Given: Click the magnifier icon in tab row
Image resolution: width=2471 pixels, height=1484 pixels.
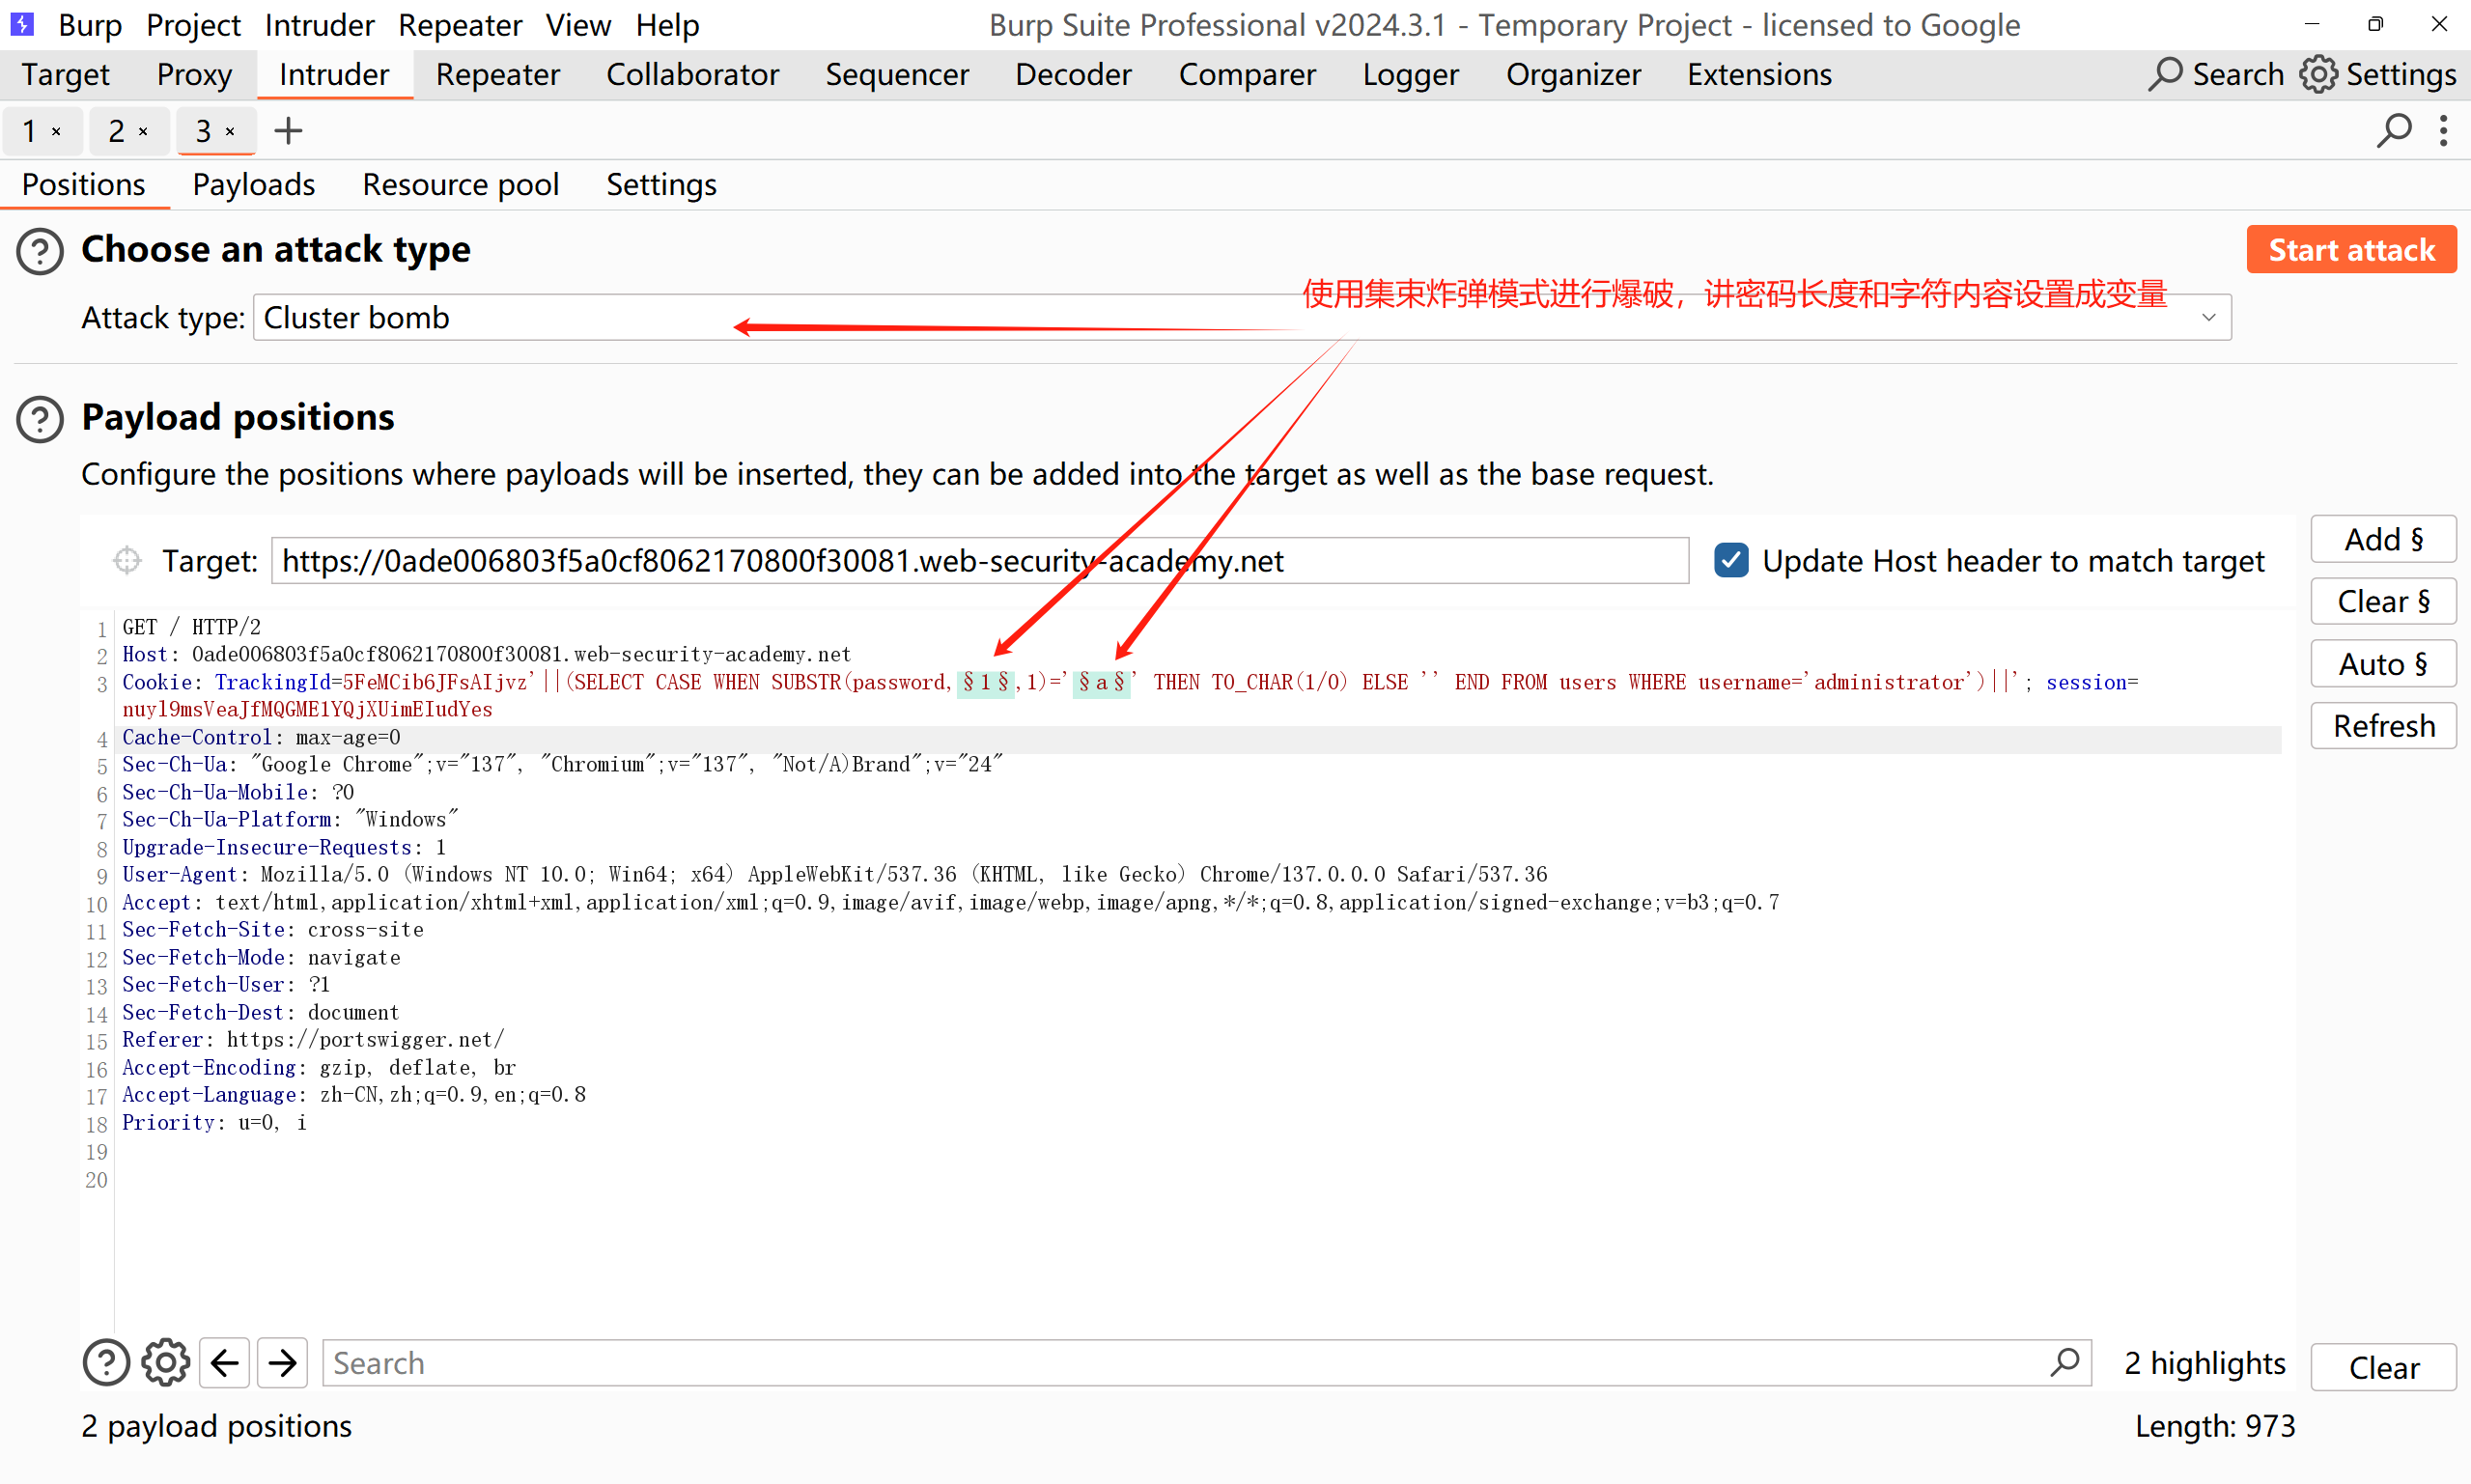Looking at the screenshot, I should point(2393,131).
